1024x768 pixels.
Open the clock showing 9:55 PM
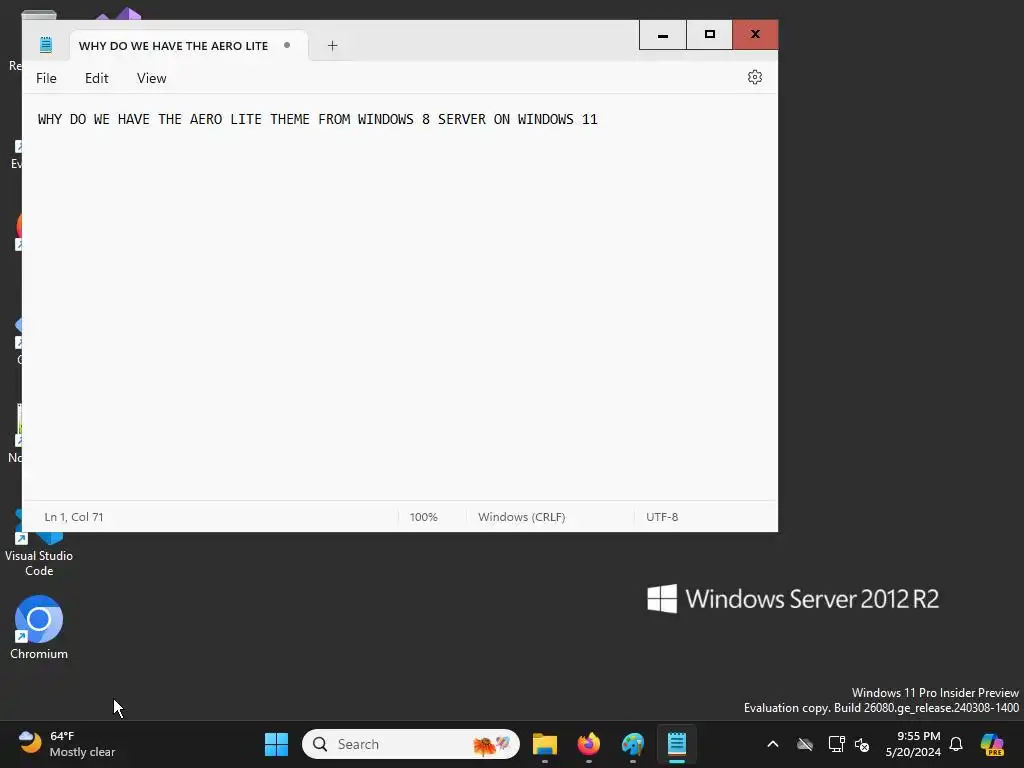[913, 744]
